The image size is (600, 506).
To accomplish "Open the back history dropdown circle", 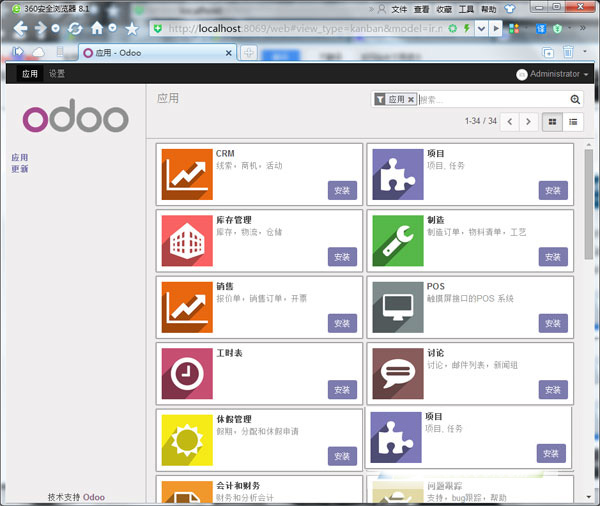I will pos(55,28).
